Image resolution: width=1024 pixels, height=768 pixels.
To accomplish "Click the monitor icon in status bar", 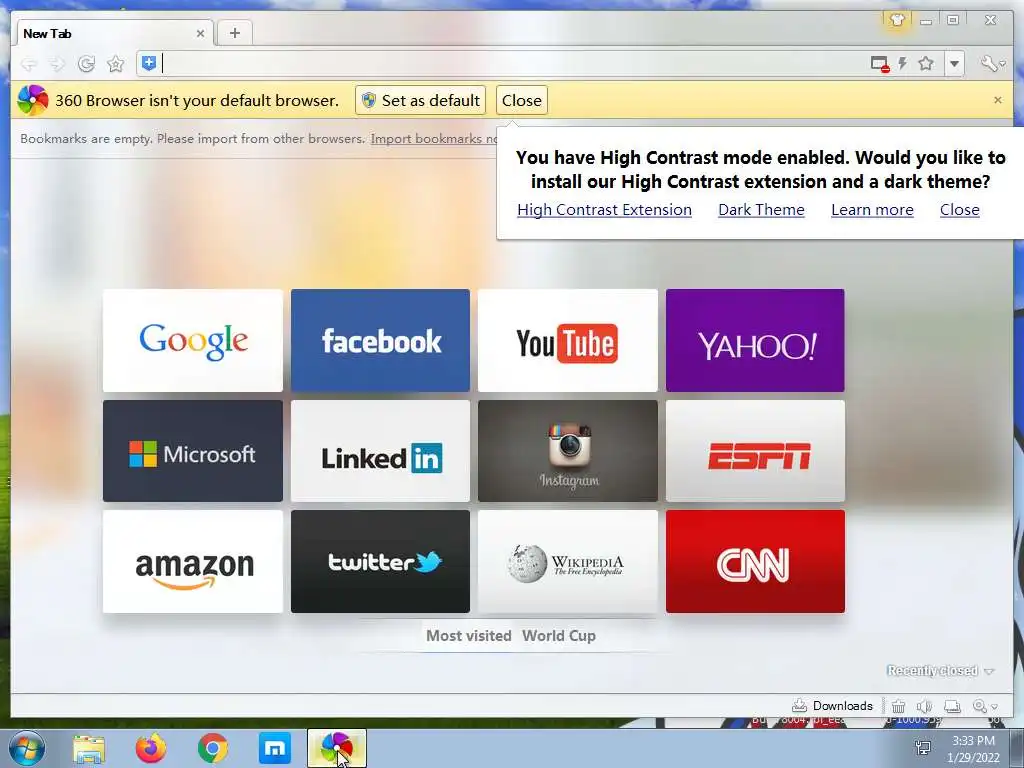I will (953, 706).
